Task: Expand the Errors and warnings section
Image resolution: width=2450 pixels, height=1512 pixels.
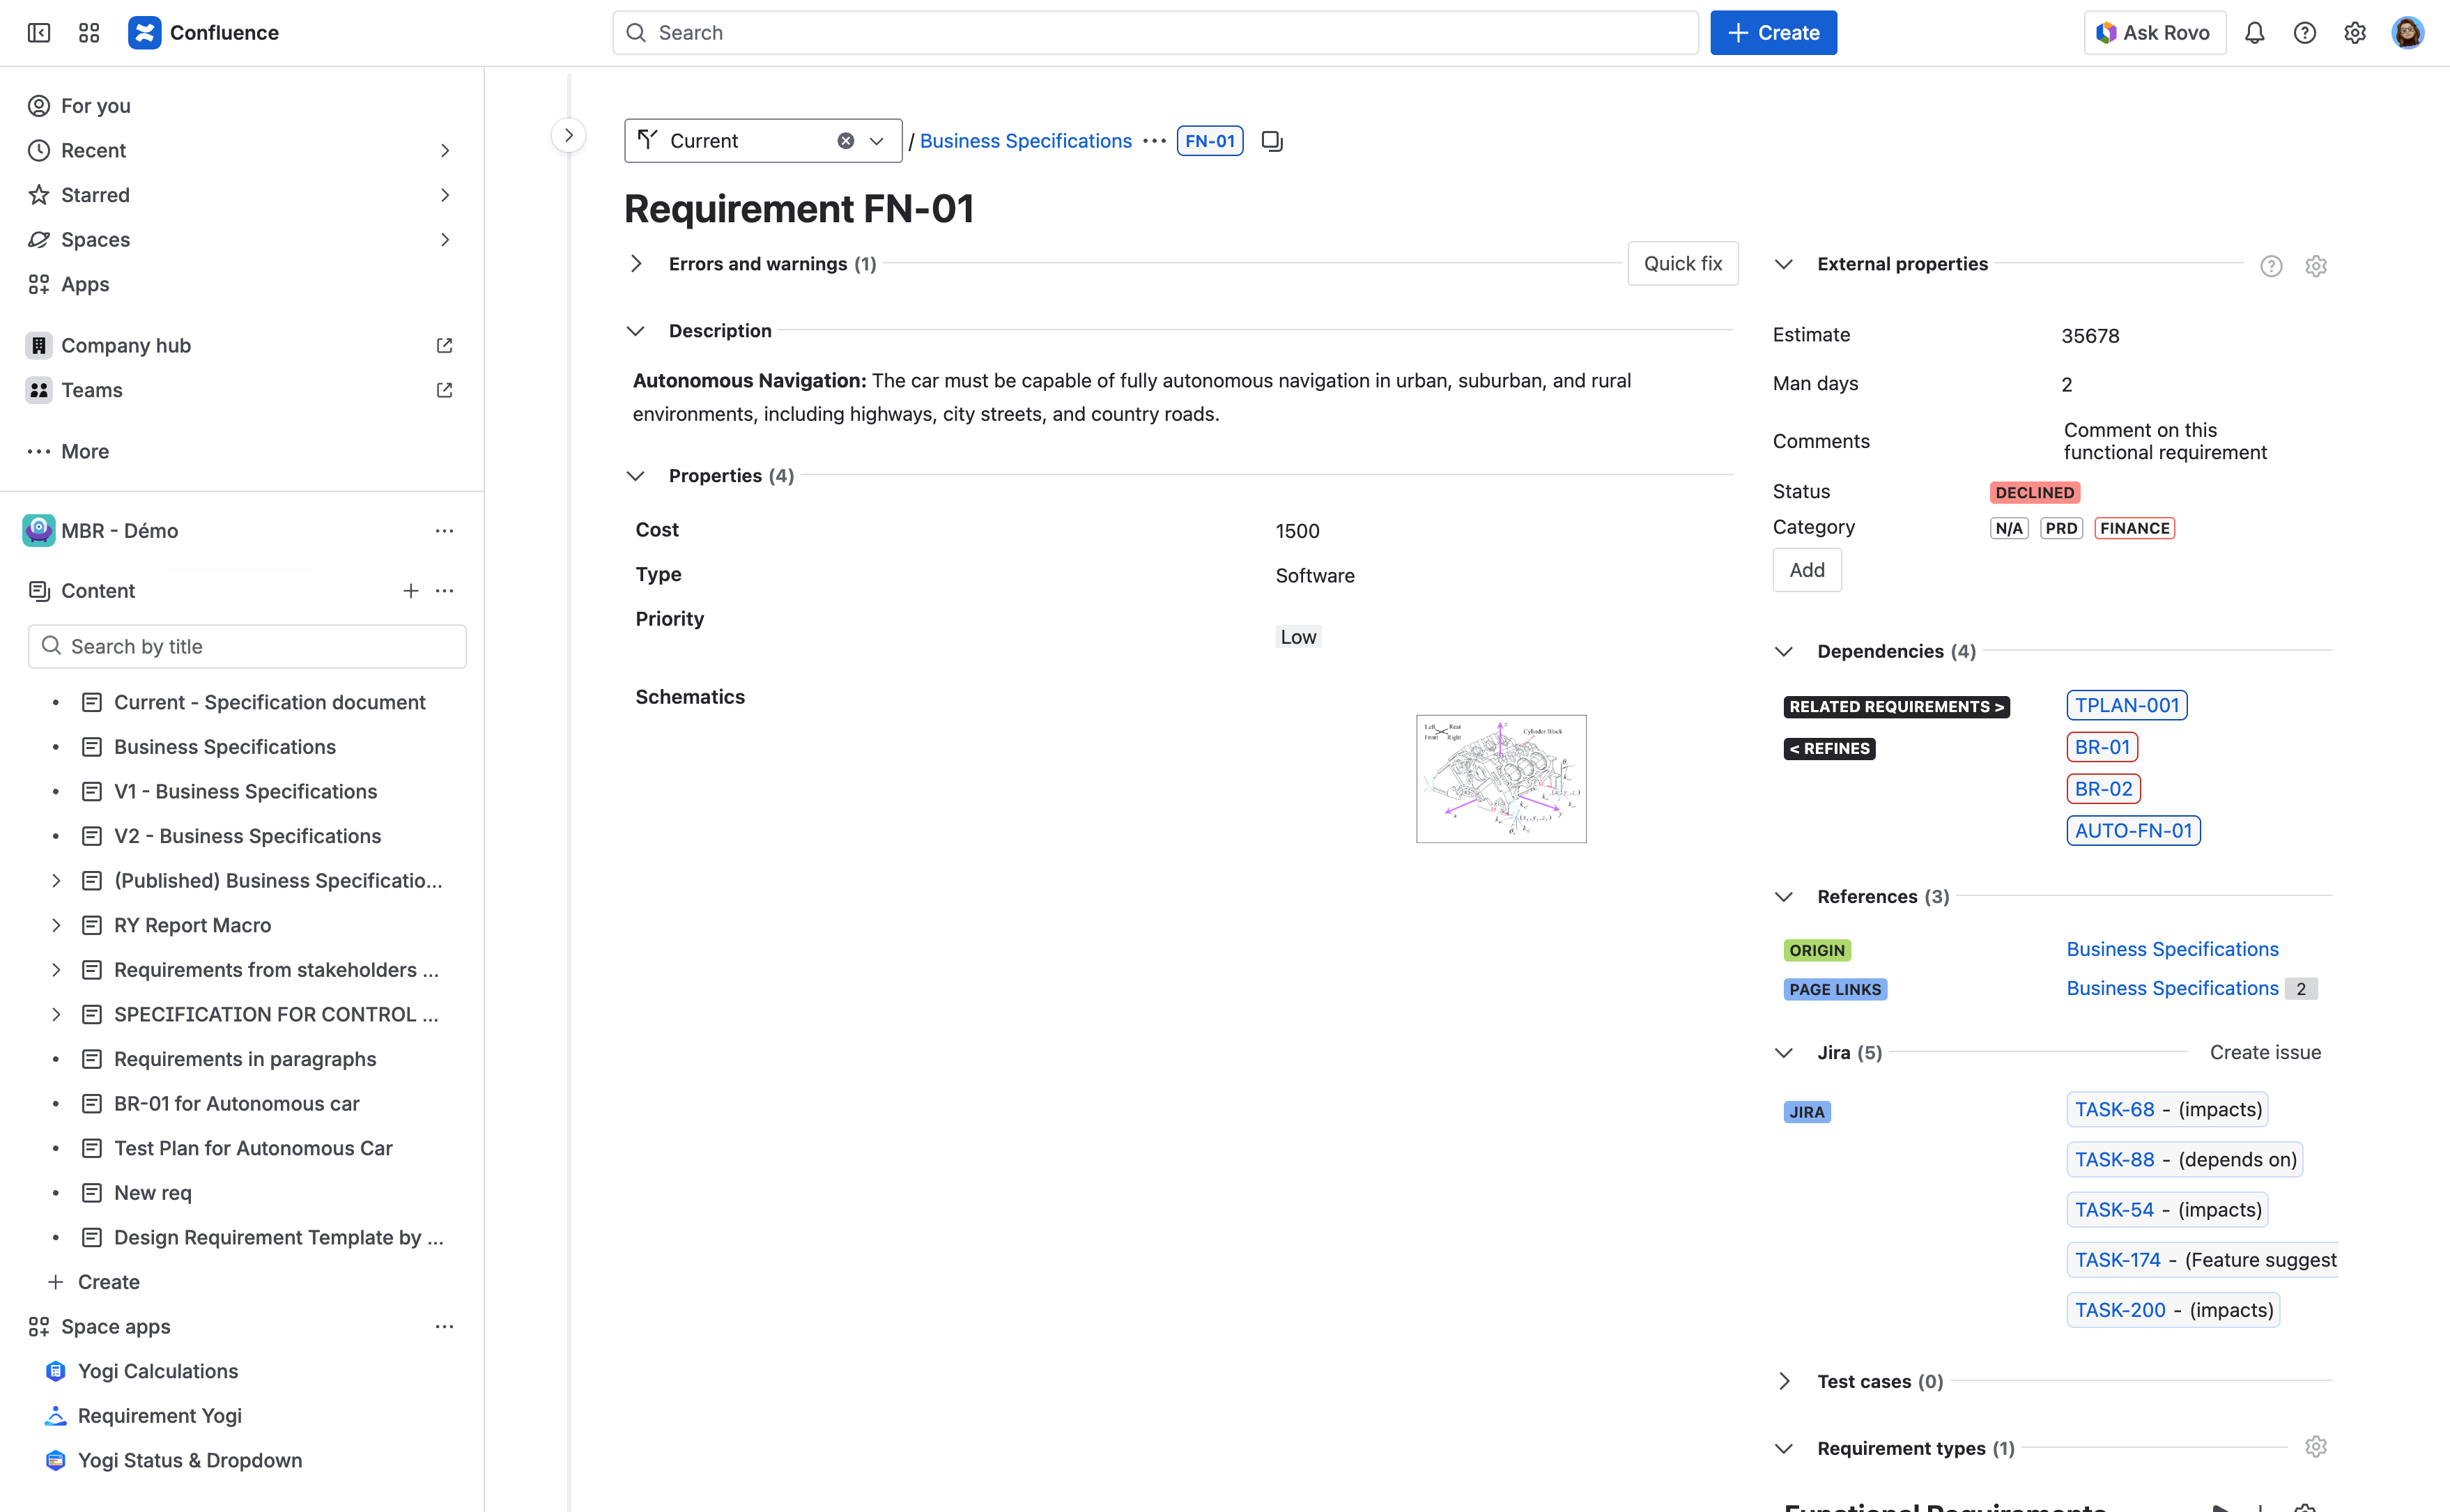Action: pos(636,264)
